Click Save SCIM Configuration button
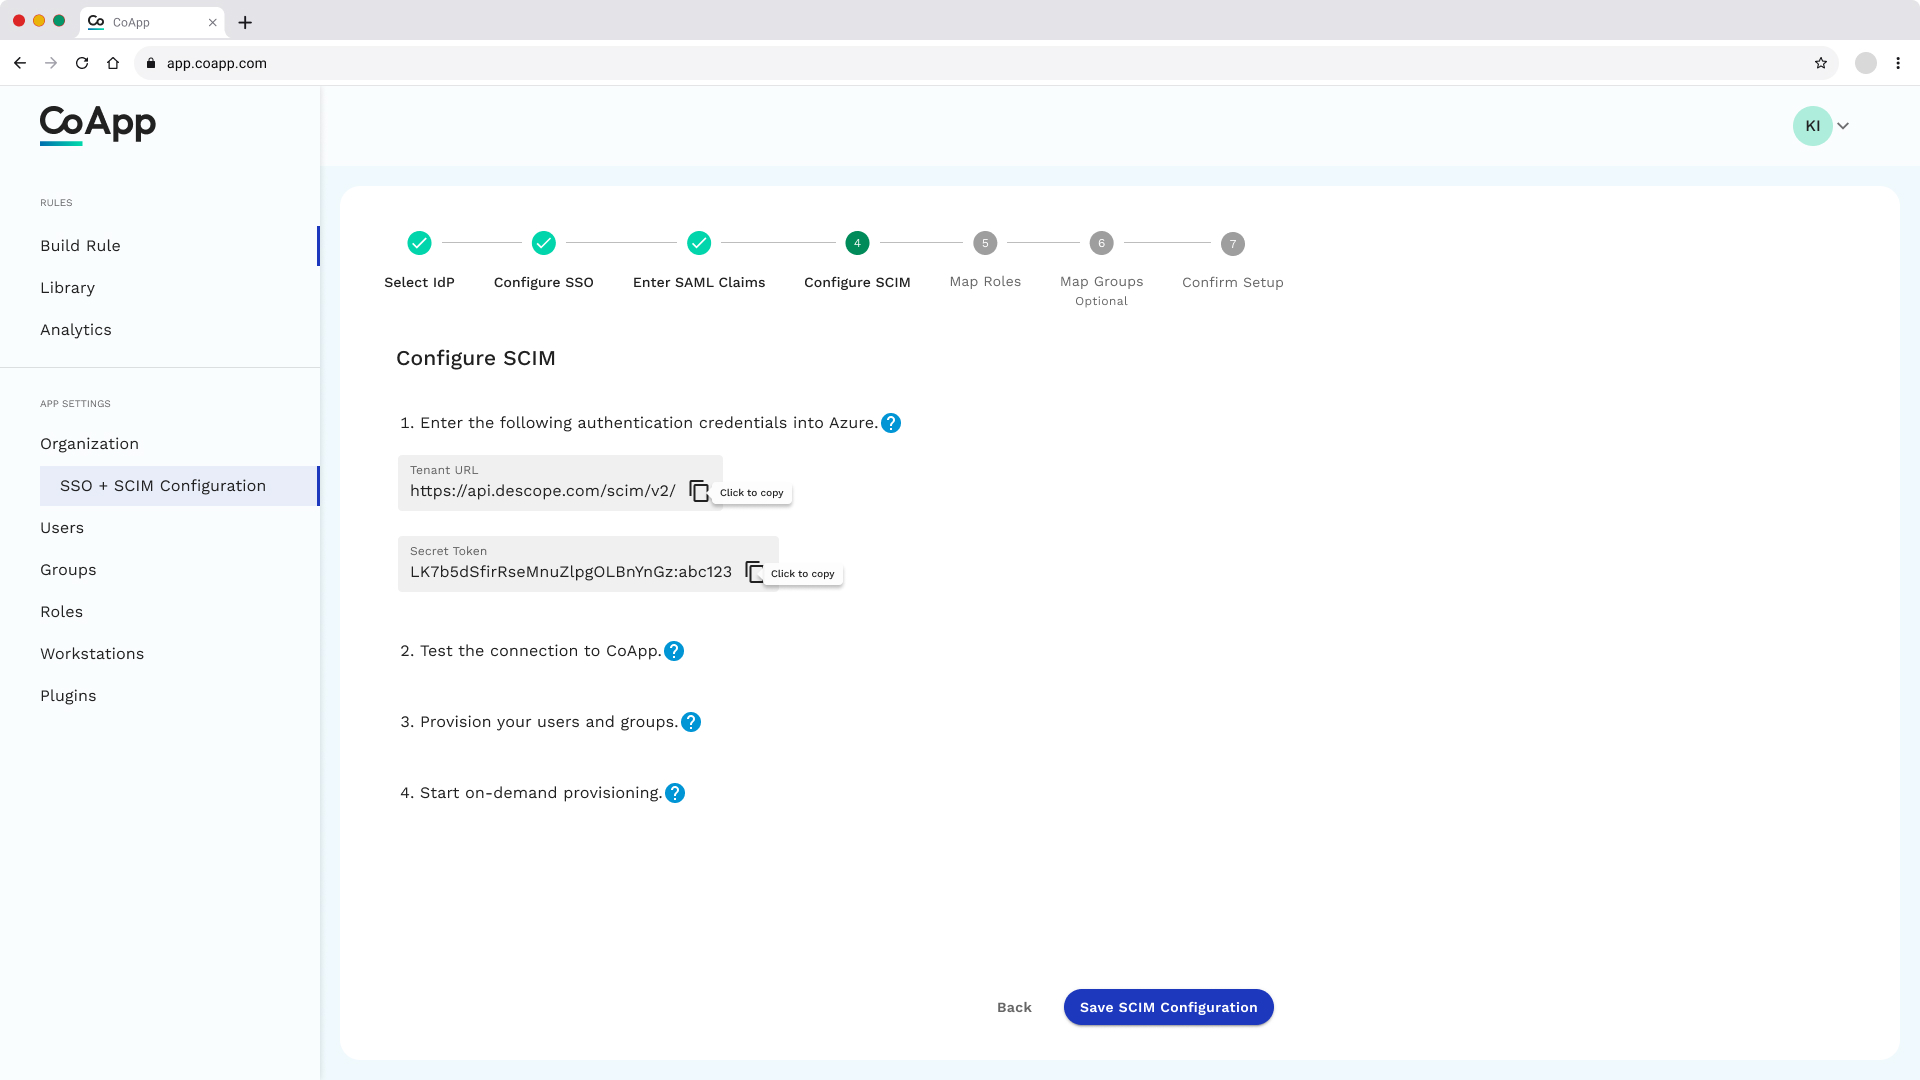Screen dimensions: 1920x1080 pyautogui.click(x=1168, y=1007)
